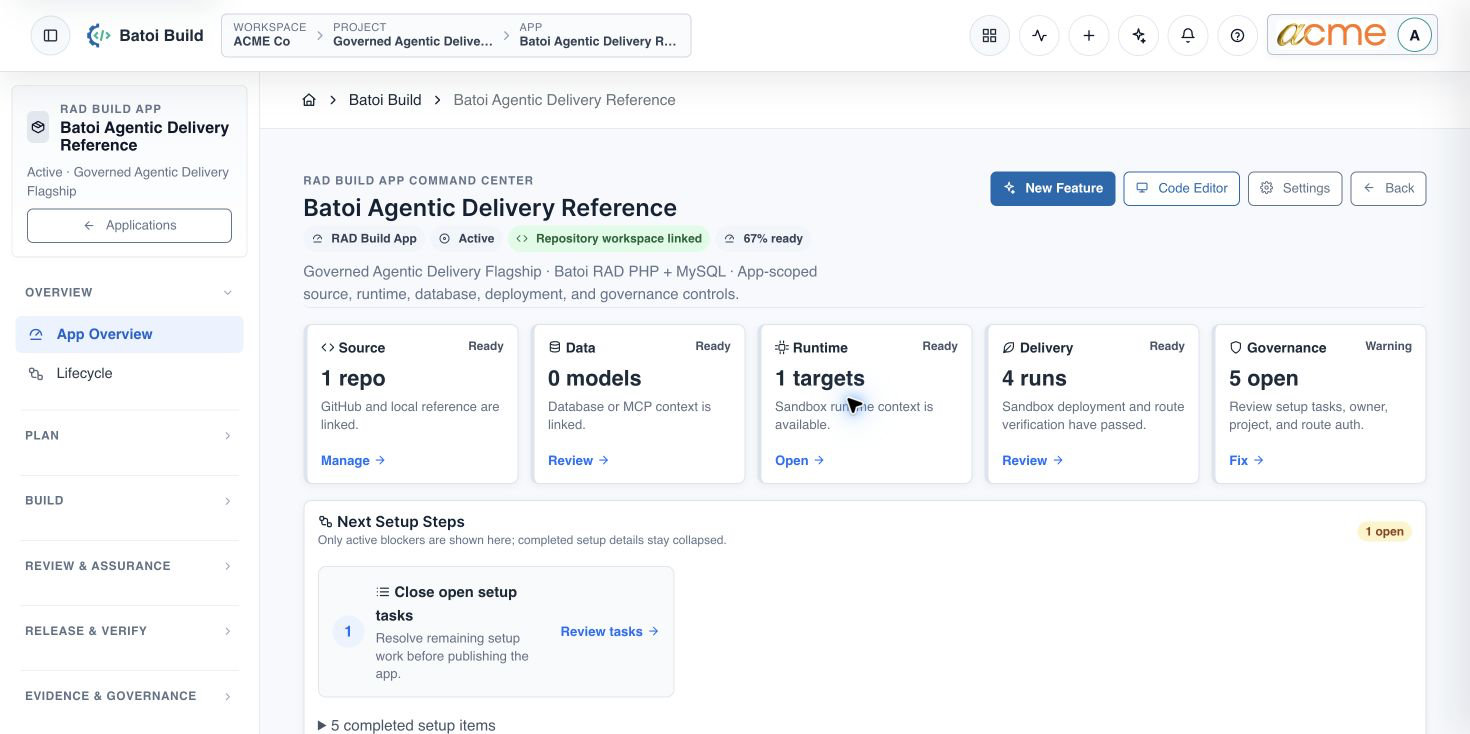Click the Source card code icon
Viewport: 1470px width, 734px height.
click(x=327, y=348)
